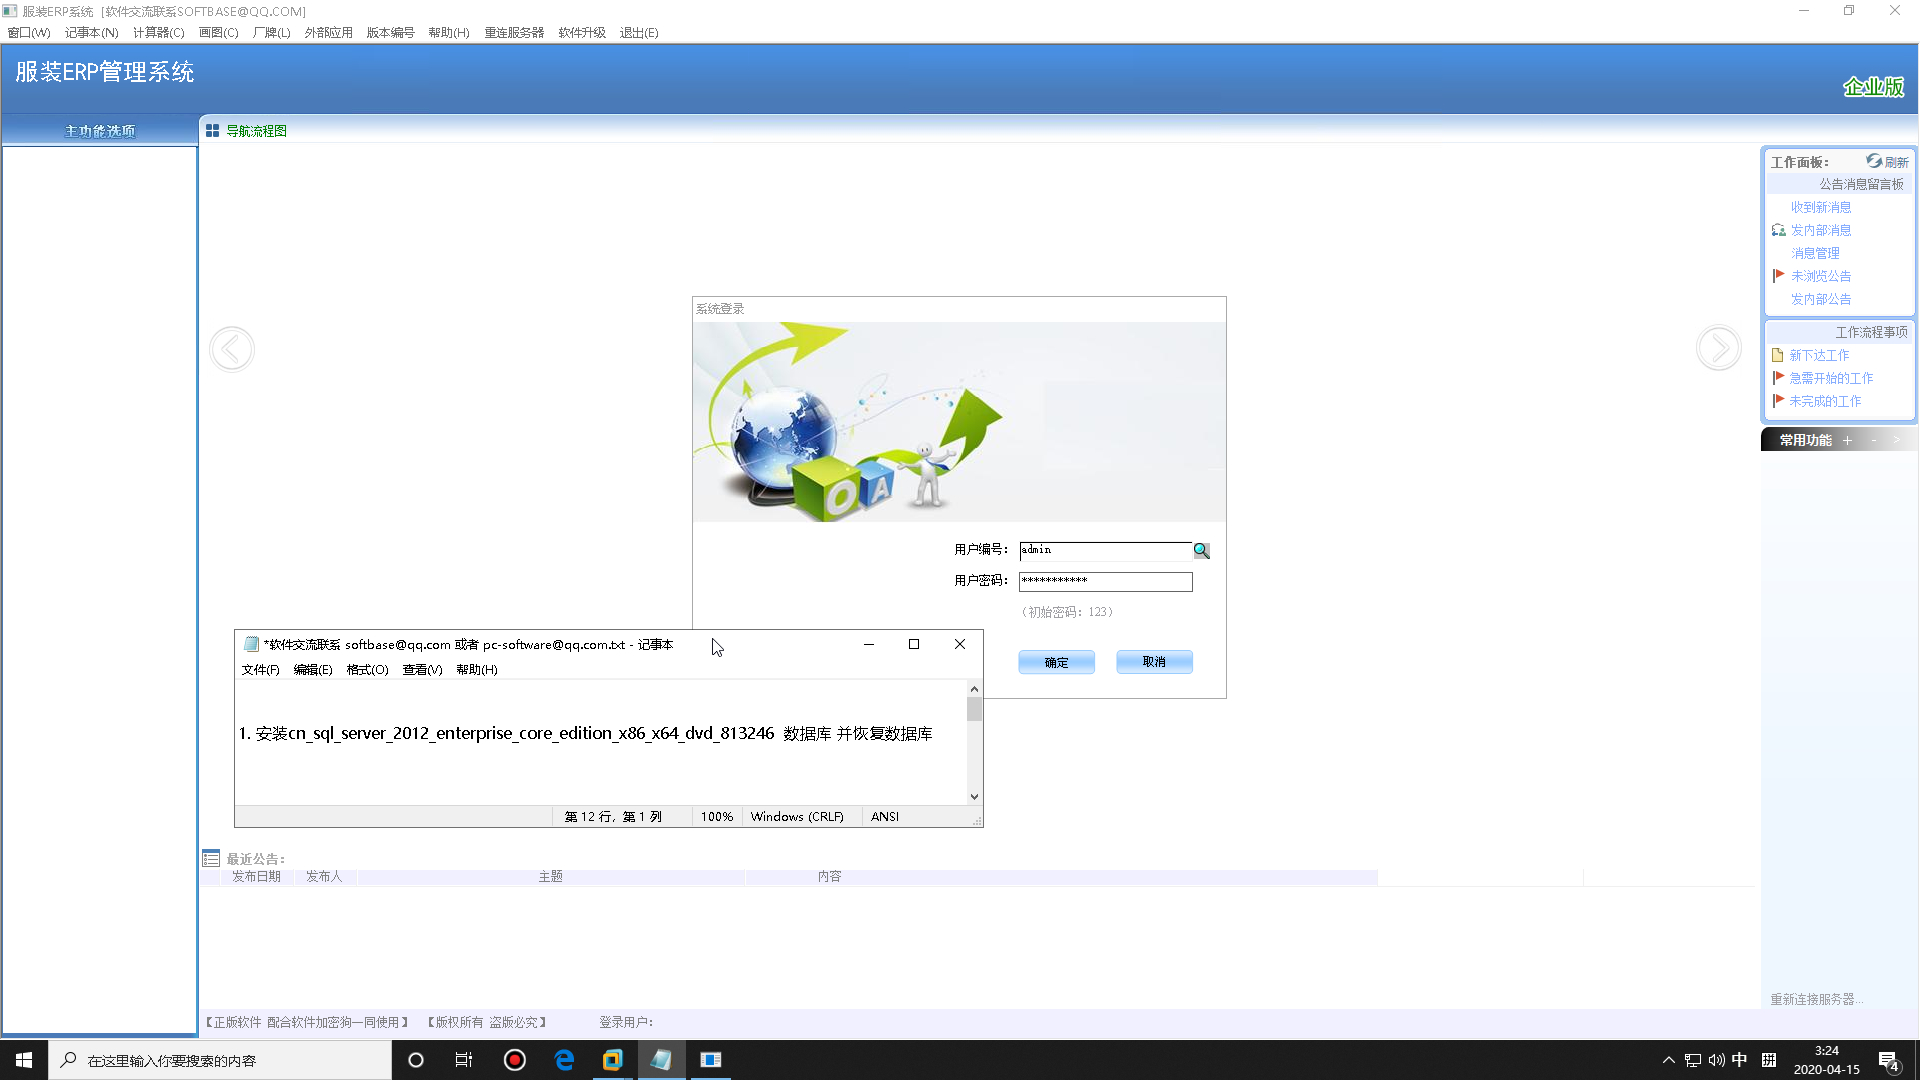The image size is (1920, 1080).
Task: Open Windows notification center icon
Action: 1888,1060
